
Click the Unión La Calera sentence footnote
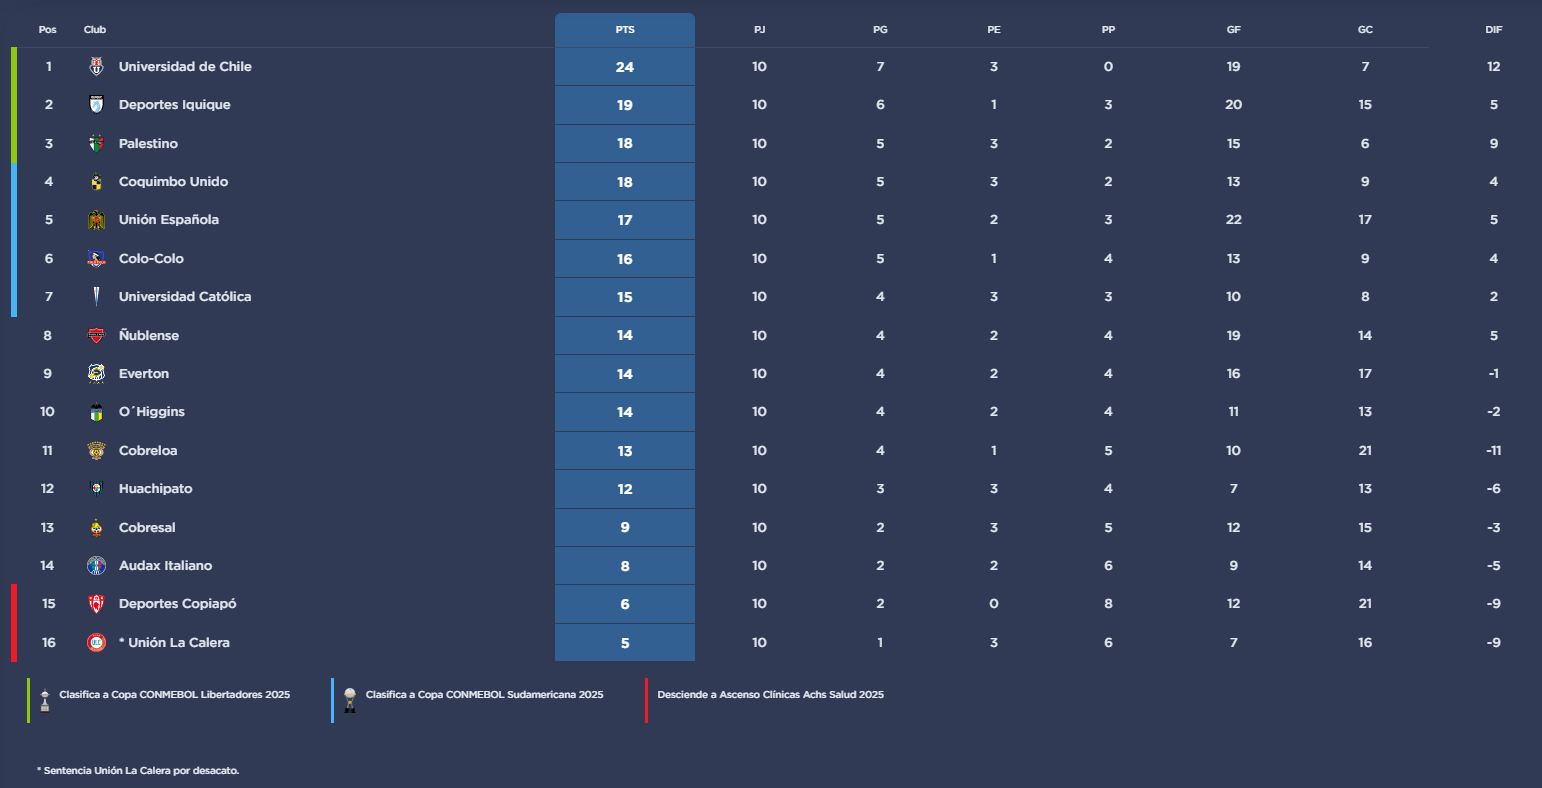tap(138, 771)
